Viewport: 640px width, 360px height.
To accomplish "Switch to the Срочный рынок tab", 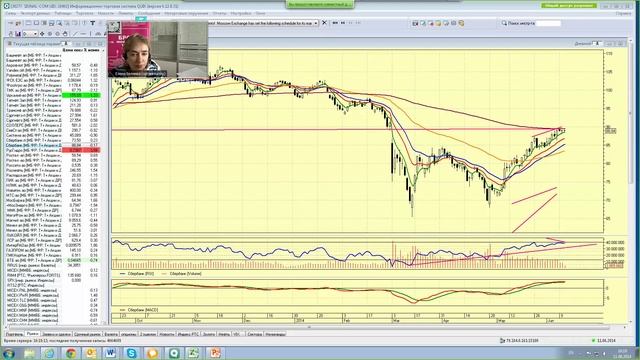I will click(x=87, y=334).
